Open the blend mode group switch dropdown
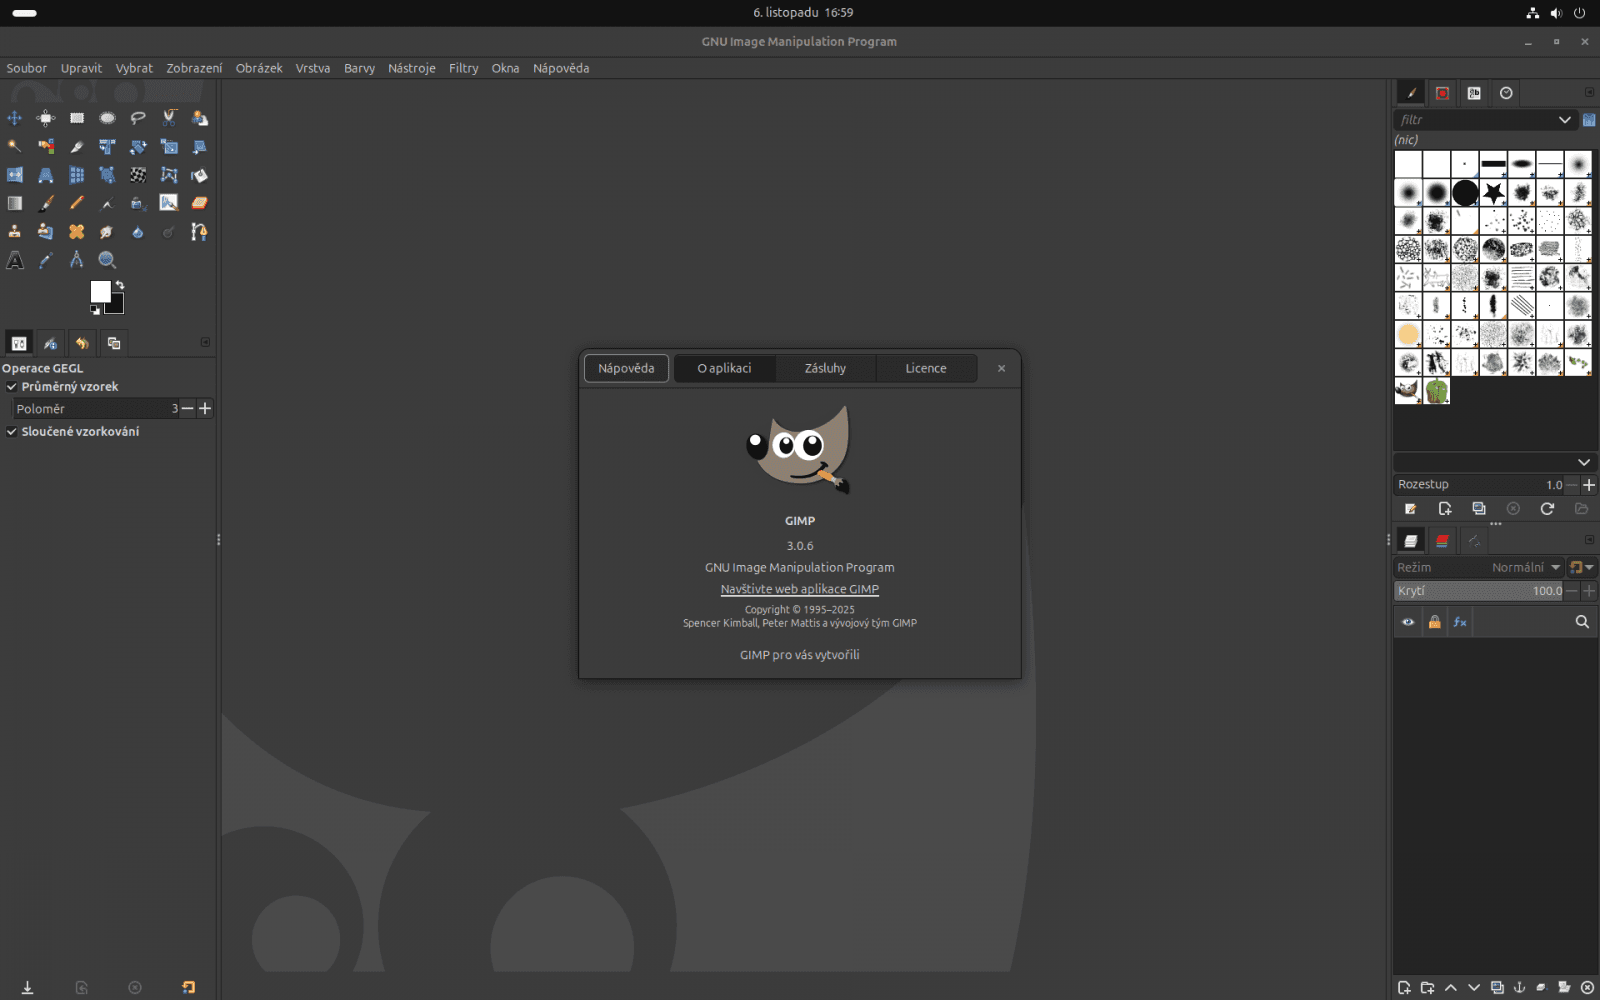Screen dimensions: 1600x1000 (1581, 567)
